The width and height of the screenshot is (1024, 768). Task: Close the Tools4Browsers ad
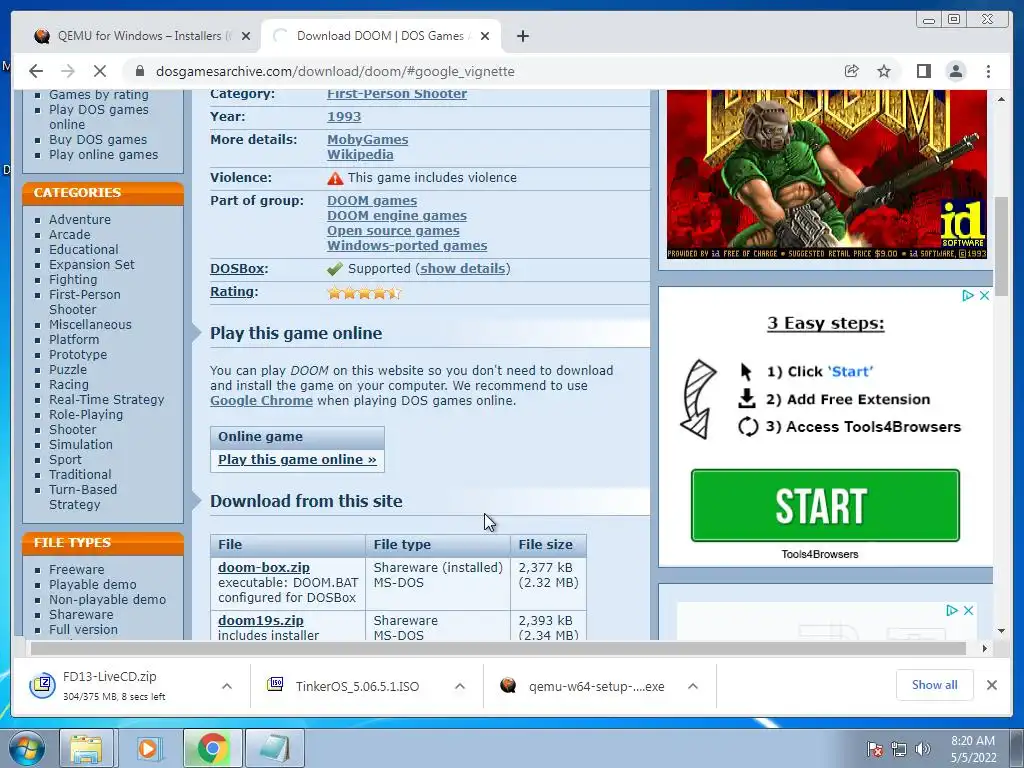pyautogui.click(x=984, y=295)
